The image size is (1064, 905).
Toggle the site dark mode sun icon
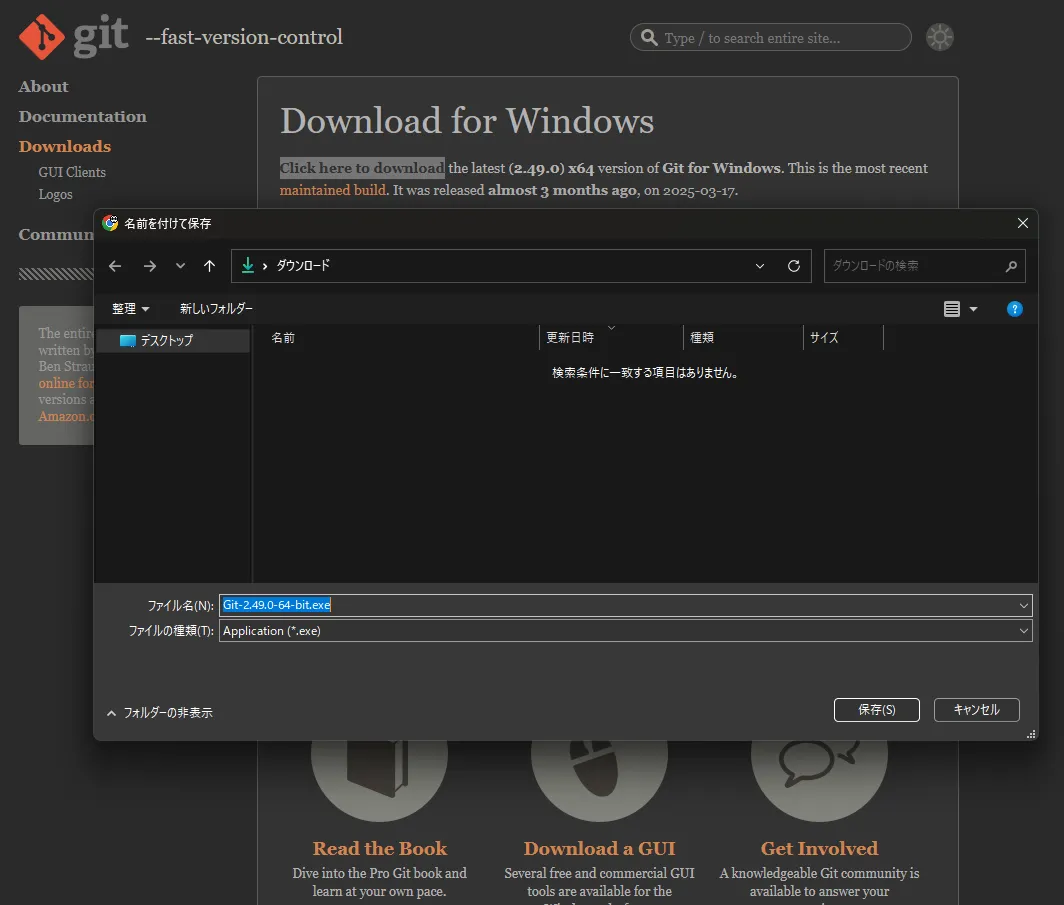point(939,37)
